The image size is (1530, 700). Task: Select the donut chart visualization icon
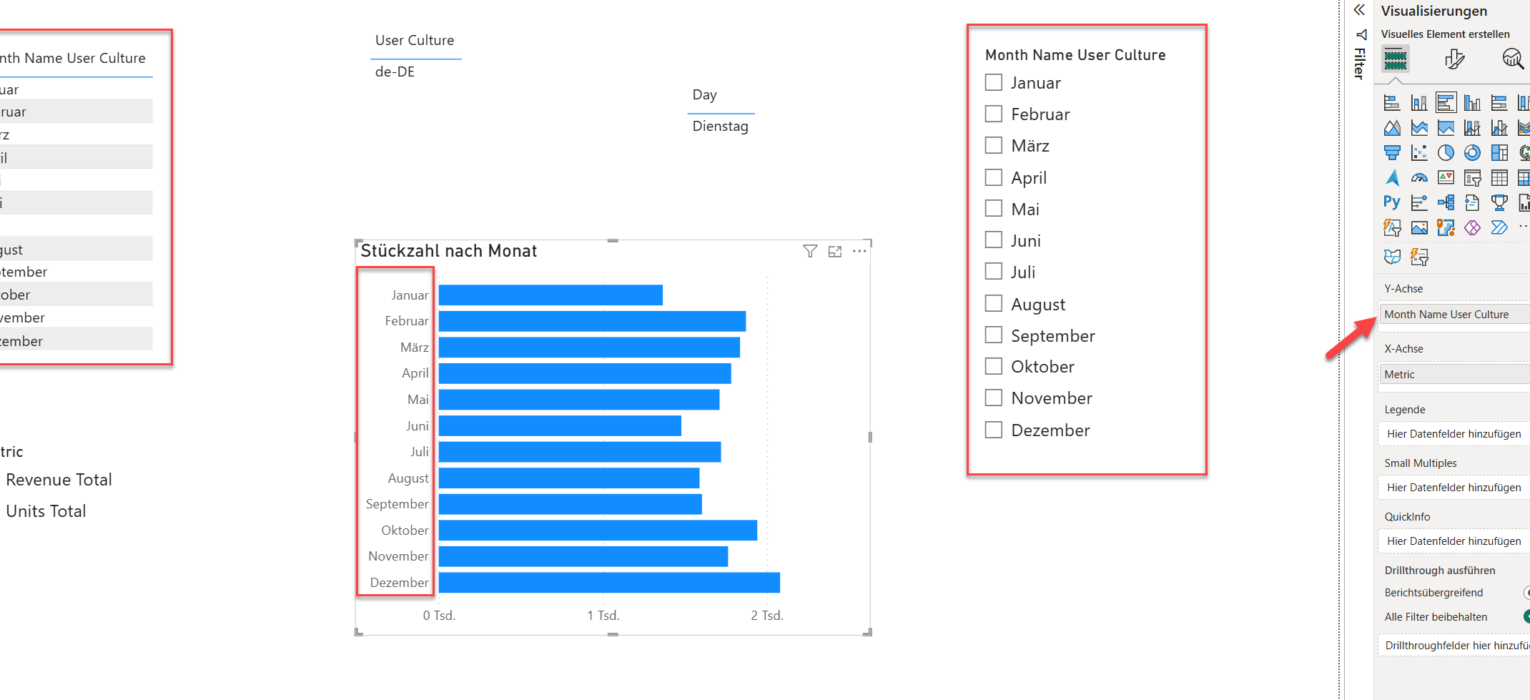(x=1472, y=153)
